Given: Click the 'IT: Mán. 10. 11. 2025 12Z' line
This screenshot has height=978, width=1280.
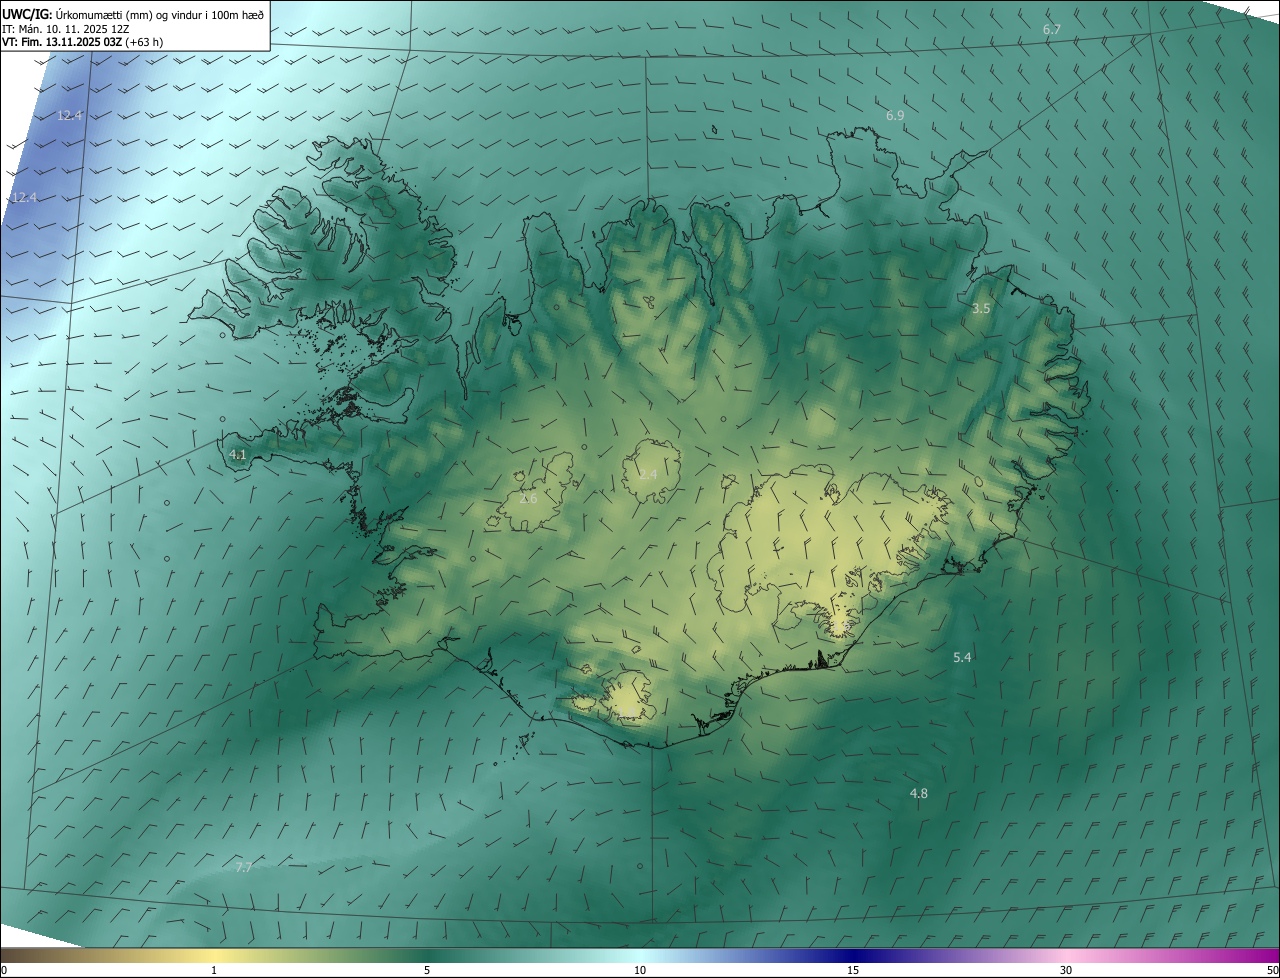Looking at the screenshot, I should coord(66,28).
